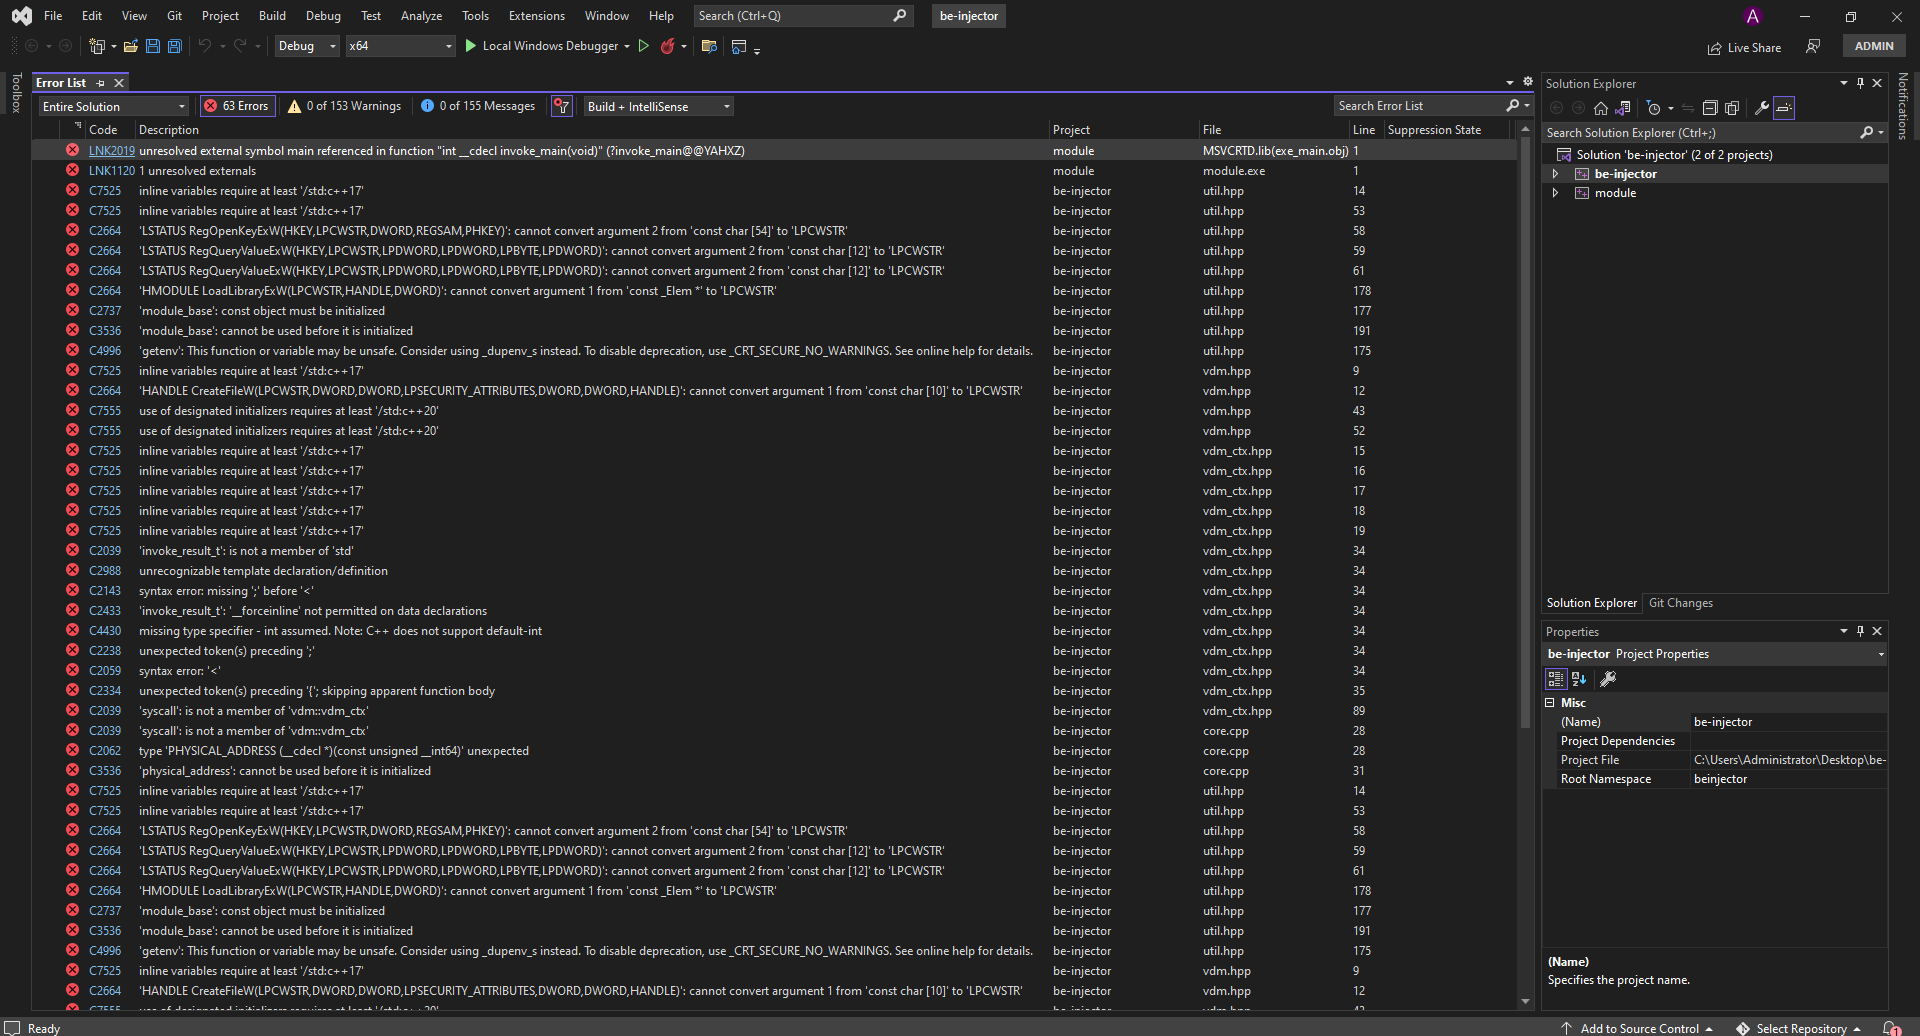Close the Error List tab
This screenshot has height=1036, width=1920.
pyautogui.click(x=119, y=83)
